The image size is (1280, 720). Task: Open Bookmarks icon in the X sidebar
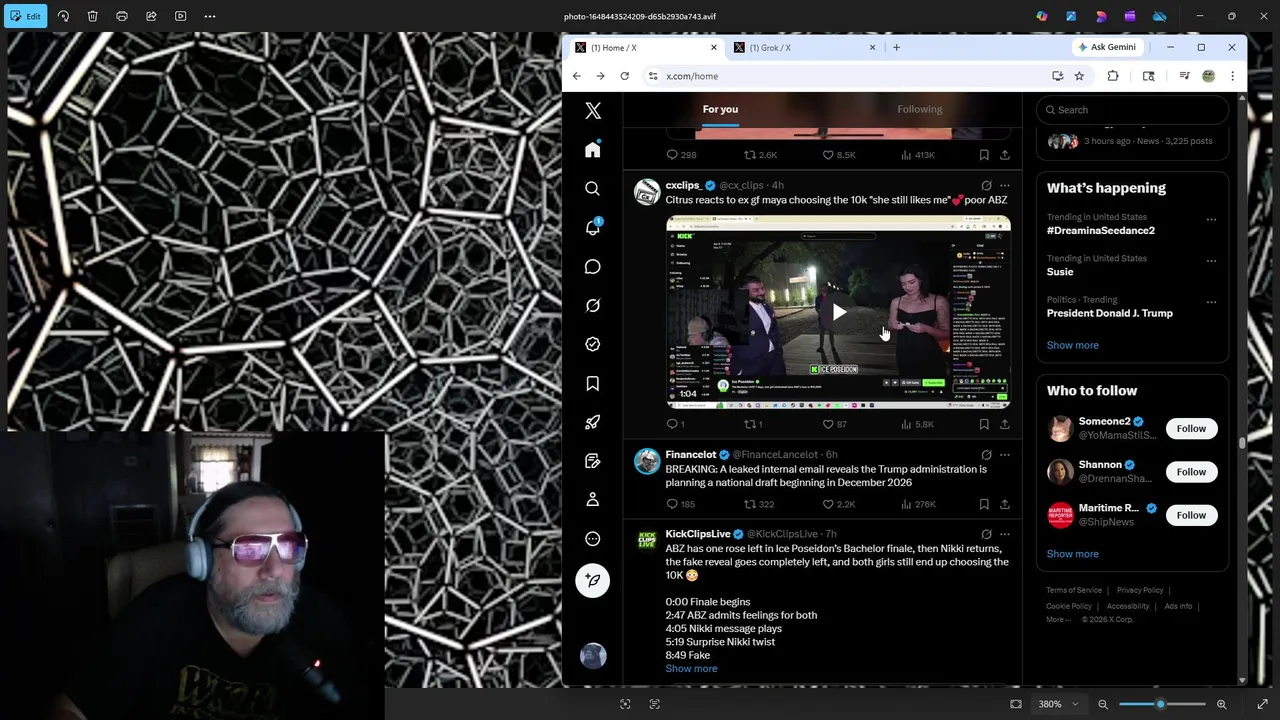(593, 383)
